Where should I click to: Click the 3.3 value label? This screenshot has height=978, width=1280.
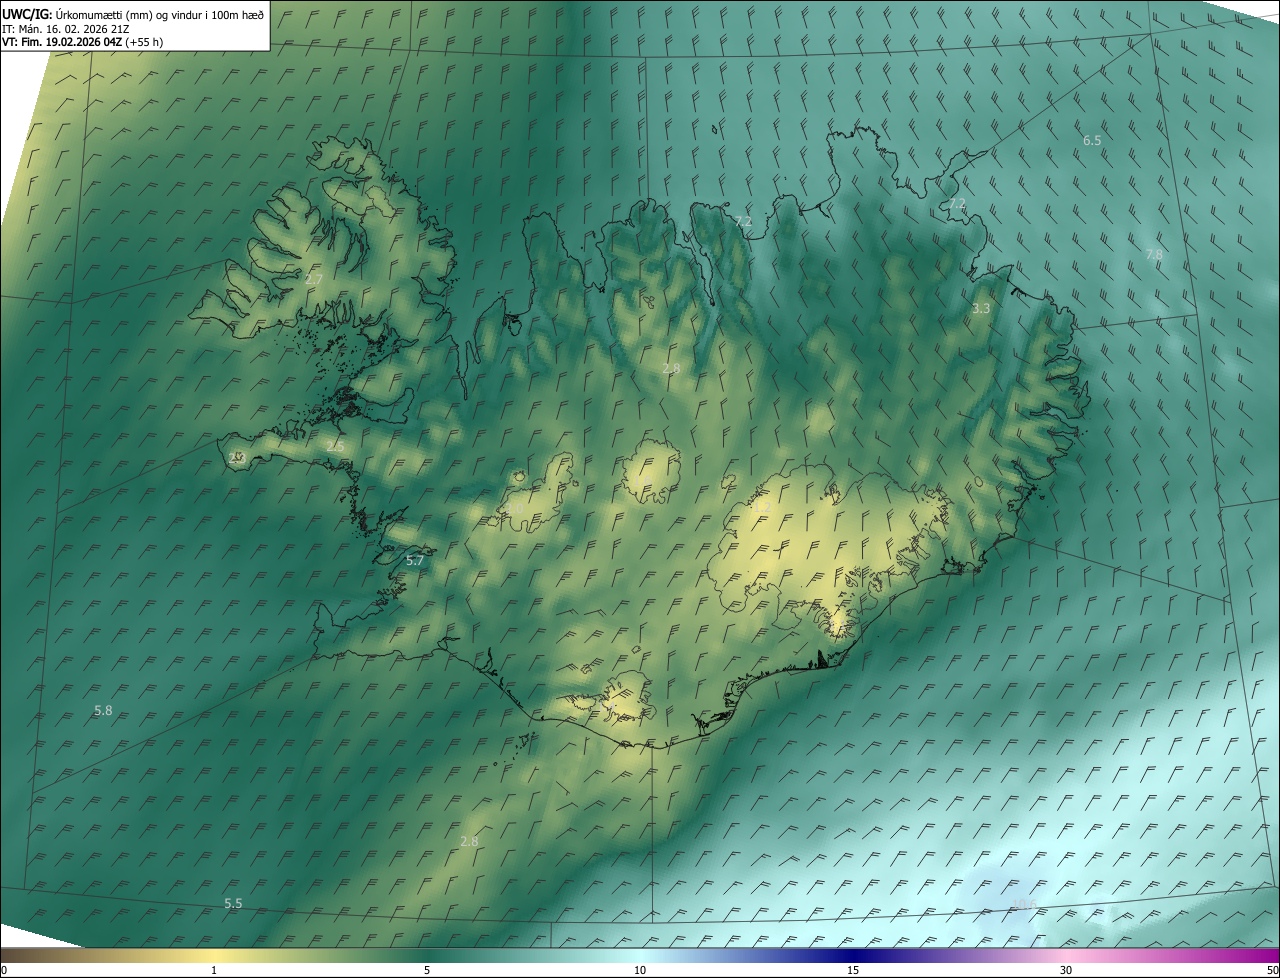(981, 309)
